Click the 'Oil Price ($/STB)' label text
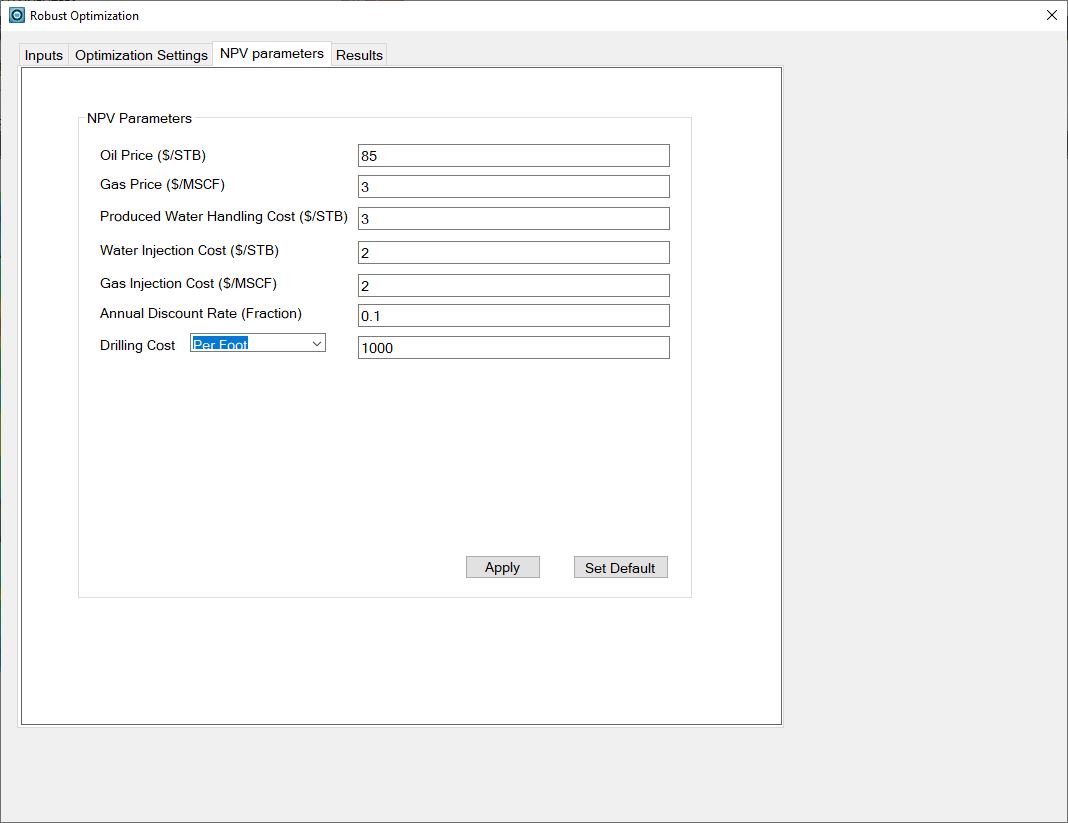 153,155
